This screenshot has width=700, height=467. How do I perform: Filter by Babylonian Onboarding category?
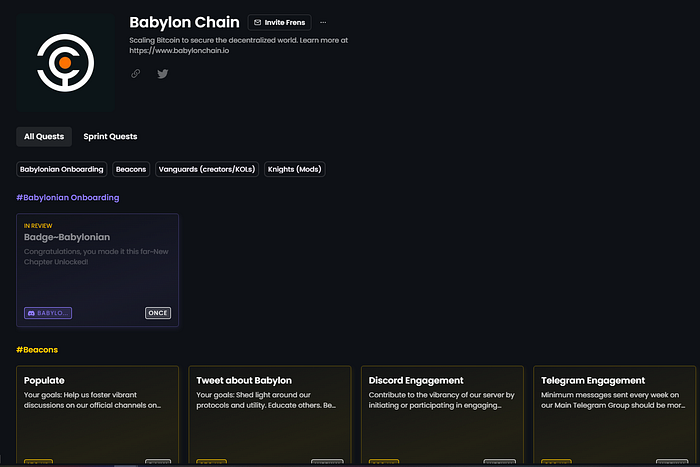[x=62, y=169]
